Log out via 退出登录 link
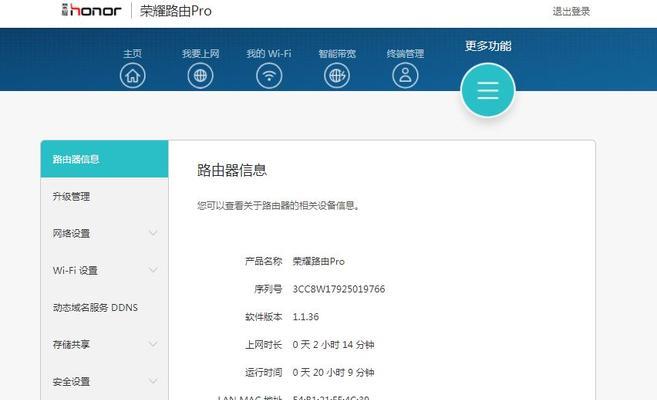The image size is (657, 400). (x=571, y=11)
